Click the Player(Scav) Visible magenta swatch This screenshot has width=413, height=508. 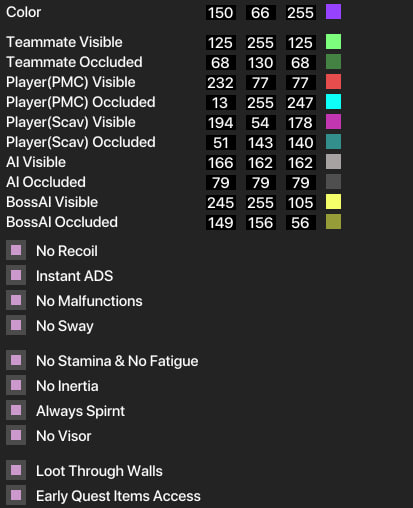pyautogui.click(x=333, y=122)
